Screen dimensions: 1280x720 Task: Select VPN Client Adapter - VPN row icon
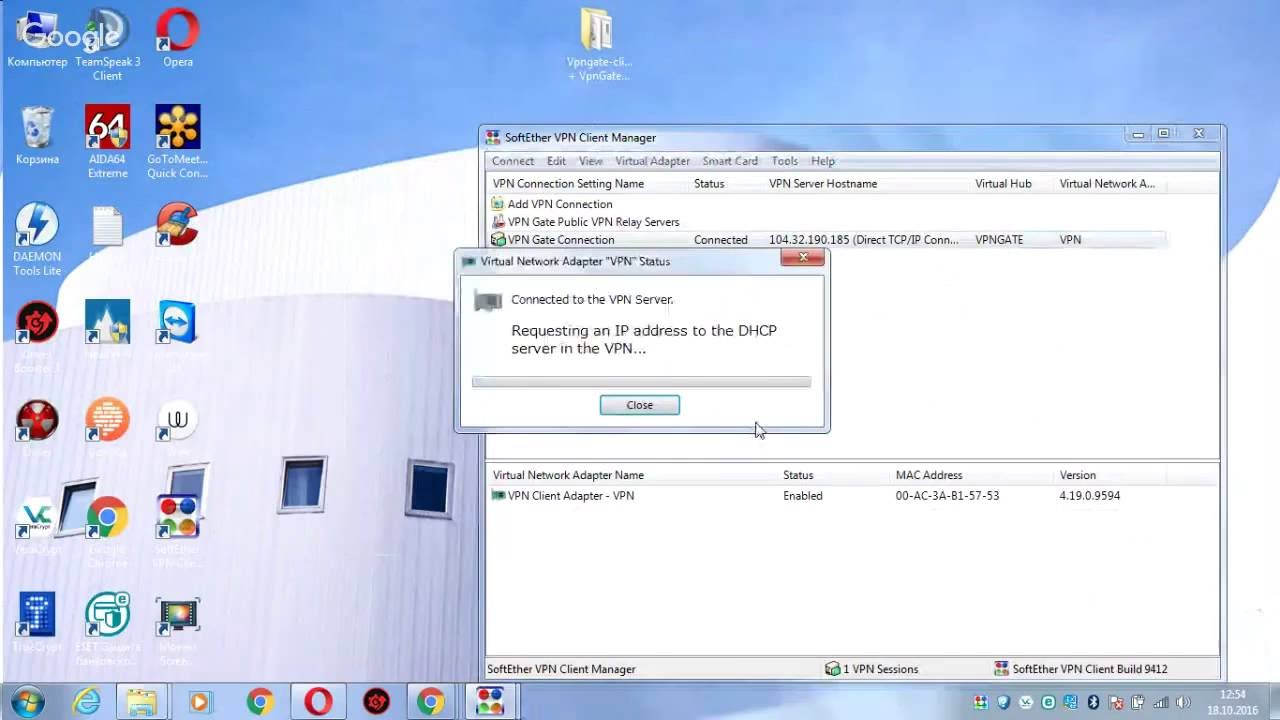498,496
